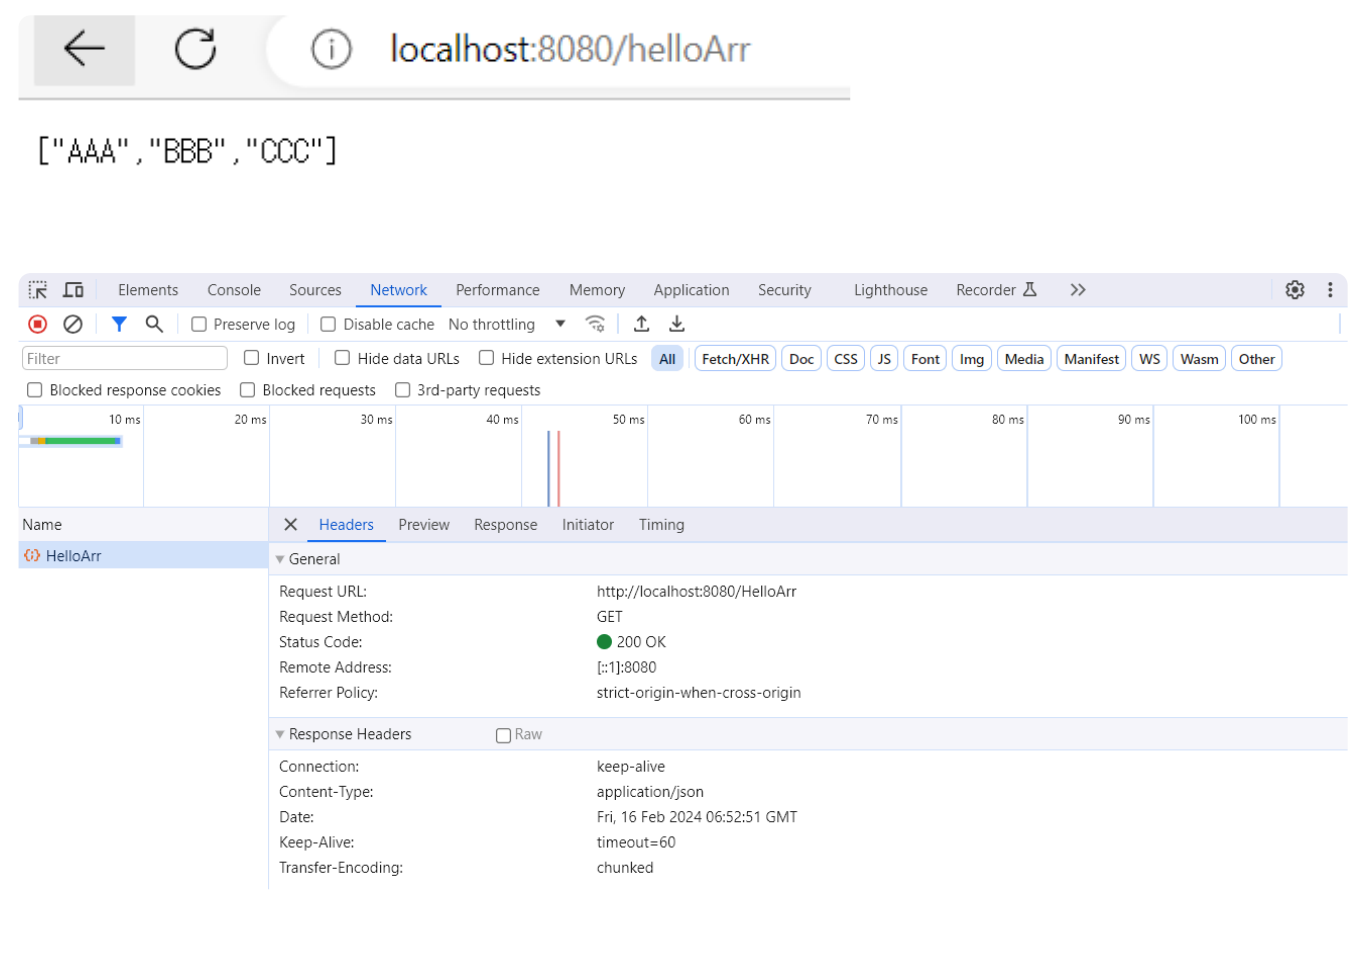Click the browser back arrow button
Viewport: 1370px width, 957px height.
[84, 48]
